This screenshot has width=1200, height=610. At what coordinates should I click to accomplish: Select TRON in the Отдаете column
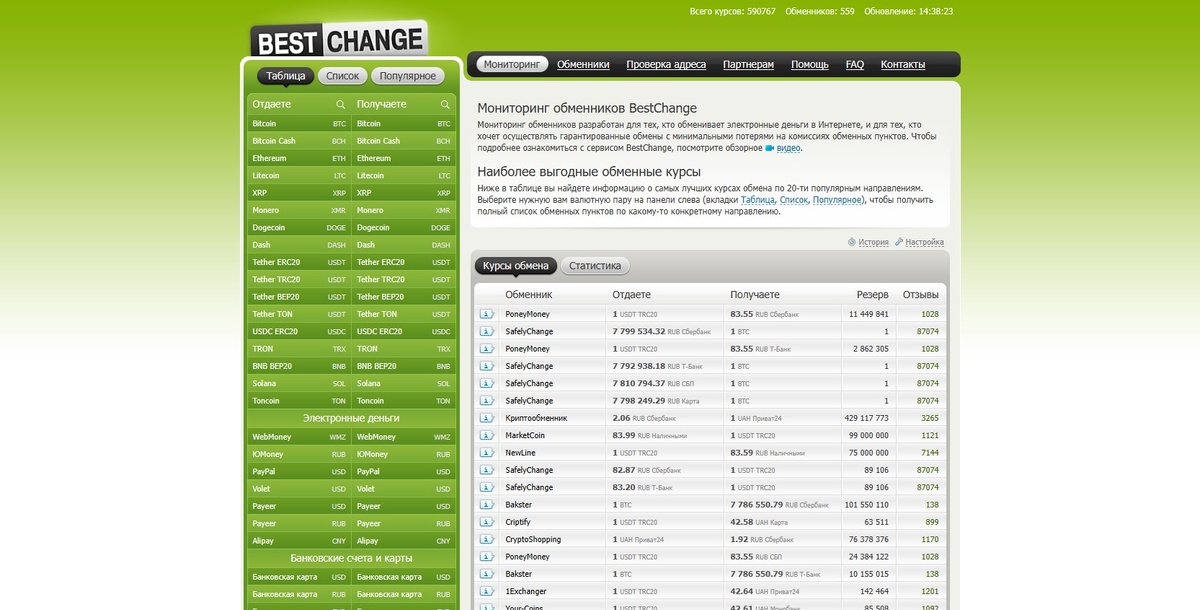tap(299, 349)
